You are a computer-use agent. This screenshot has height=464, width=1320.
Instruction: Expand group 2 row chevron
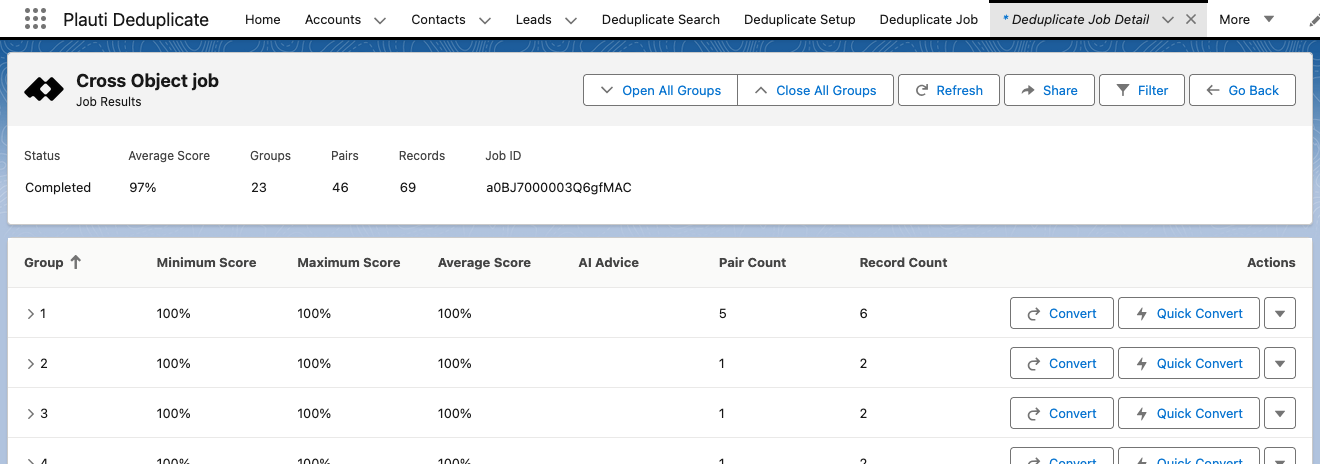coord(31,364)
